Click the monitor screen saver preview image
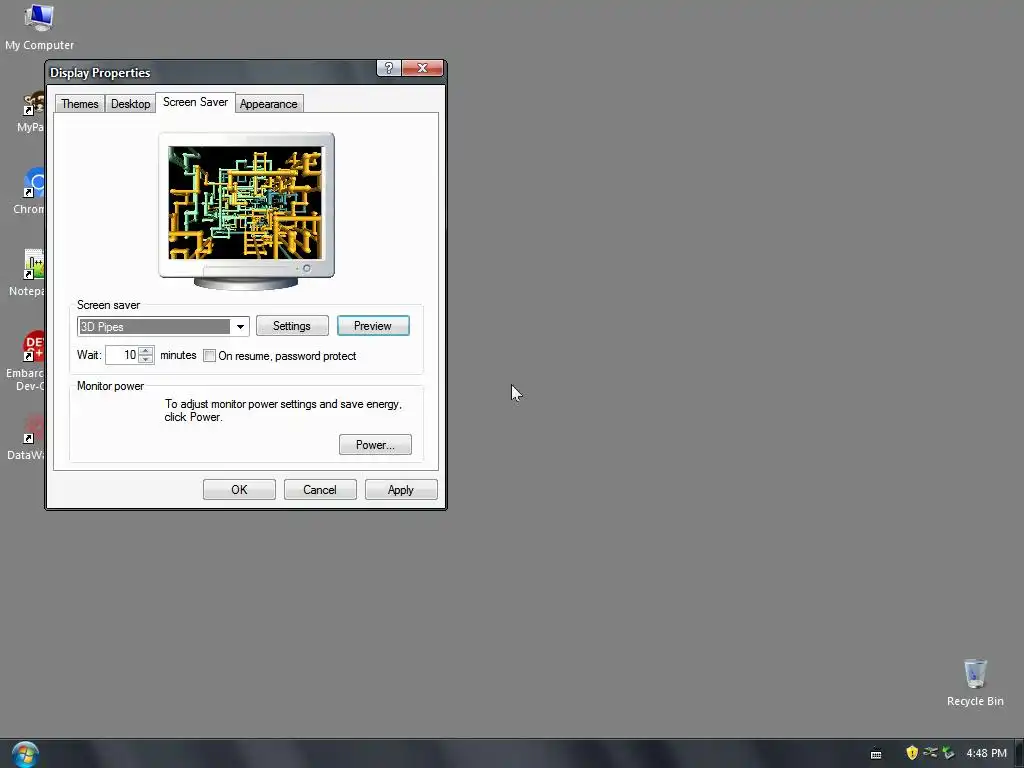The width and height of the screenshot is (1024, 768). [x=246, y=202]
